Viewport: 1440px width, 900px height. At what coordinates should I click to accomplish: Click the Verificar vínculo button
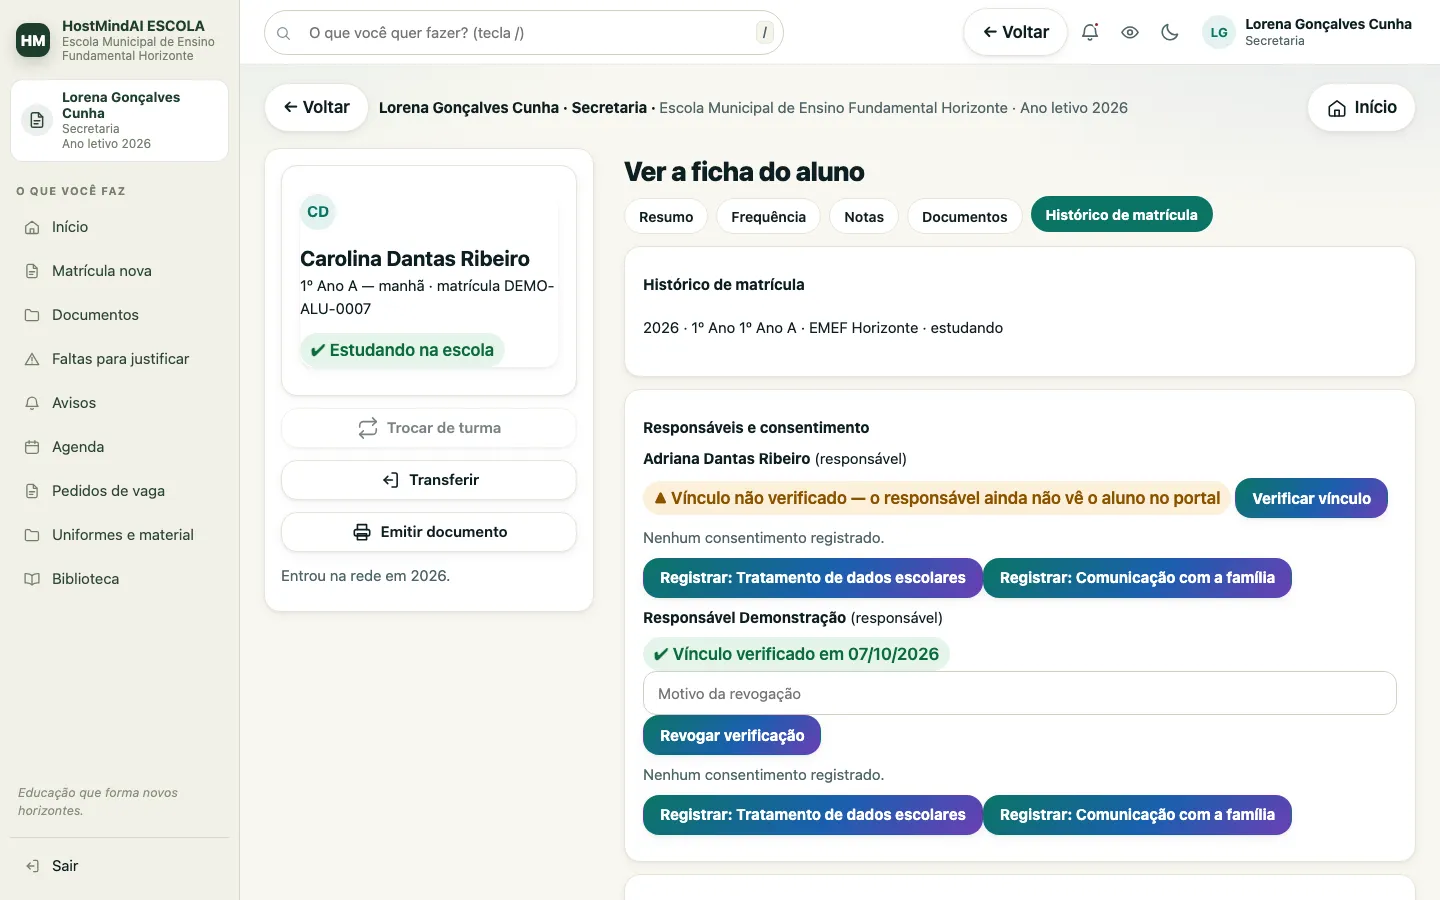(1311, 498)
